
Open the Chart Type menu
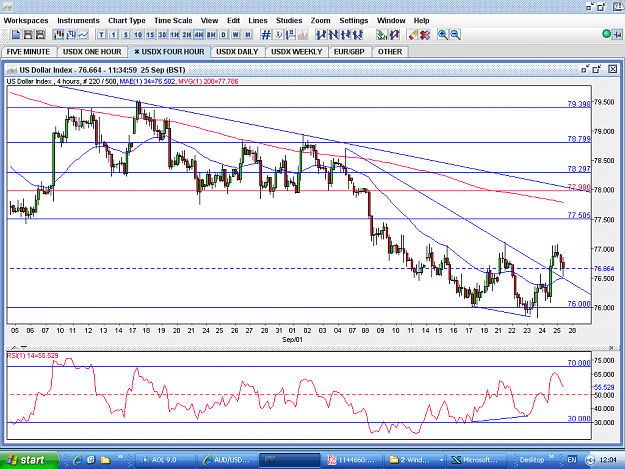pos(127,20)
